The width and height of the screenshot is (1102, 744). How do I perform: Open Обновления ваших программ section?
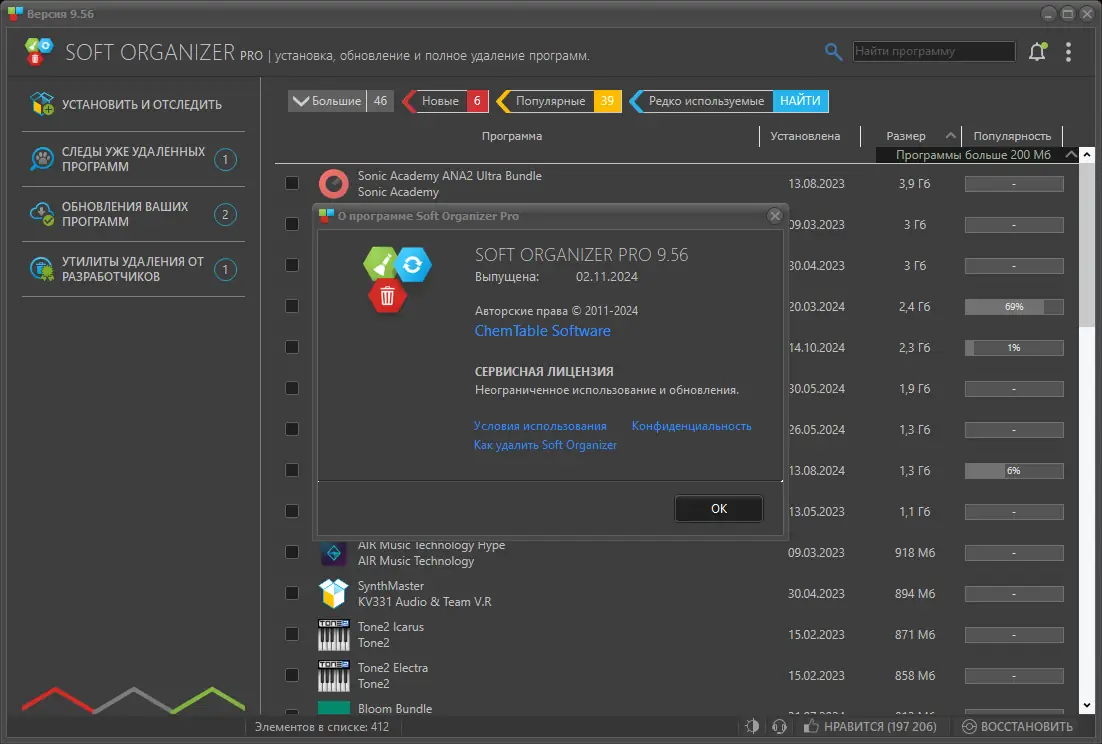pos(134,214)
